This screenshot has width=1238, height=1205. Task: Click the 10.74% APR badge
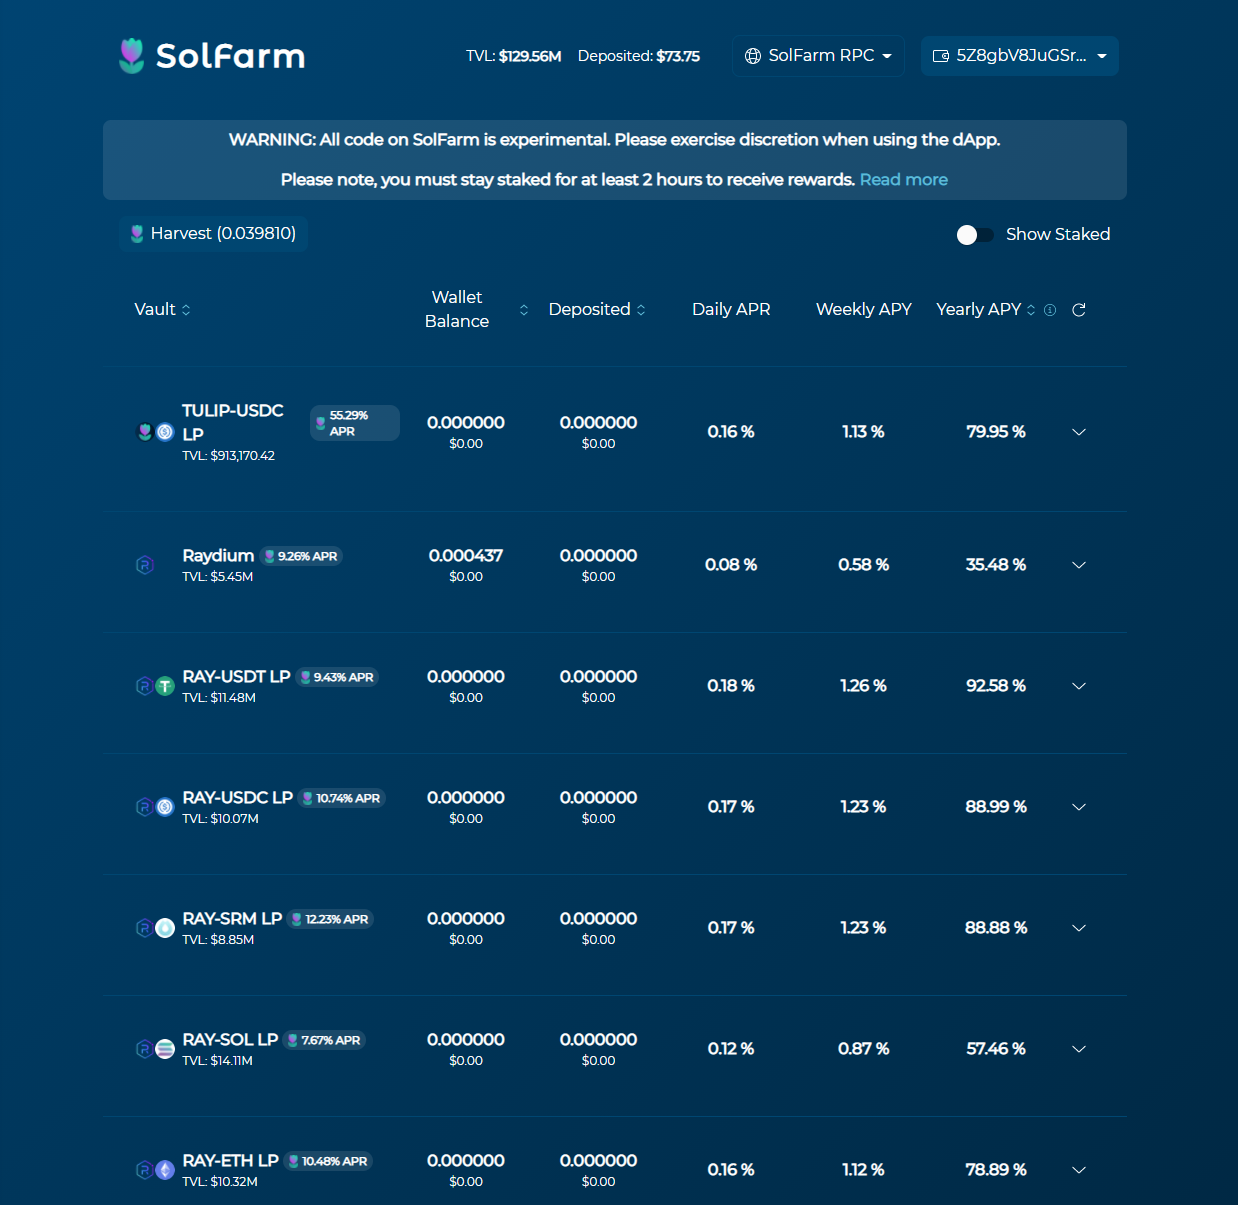click(x=342, y=798)
